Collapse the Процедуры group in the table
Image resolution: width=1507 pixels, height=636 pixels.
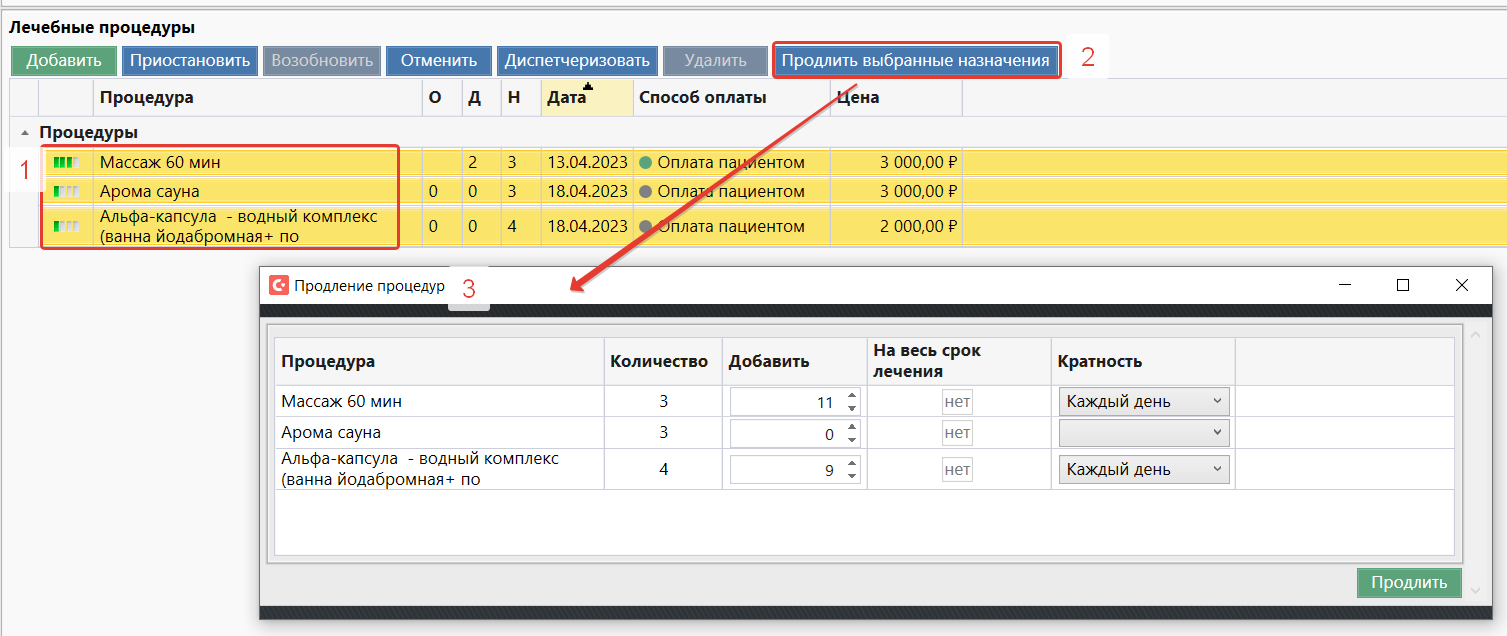(24, 132)
